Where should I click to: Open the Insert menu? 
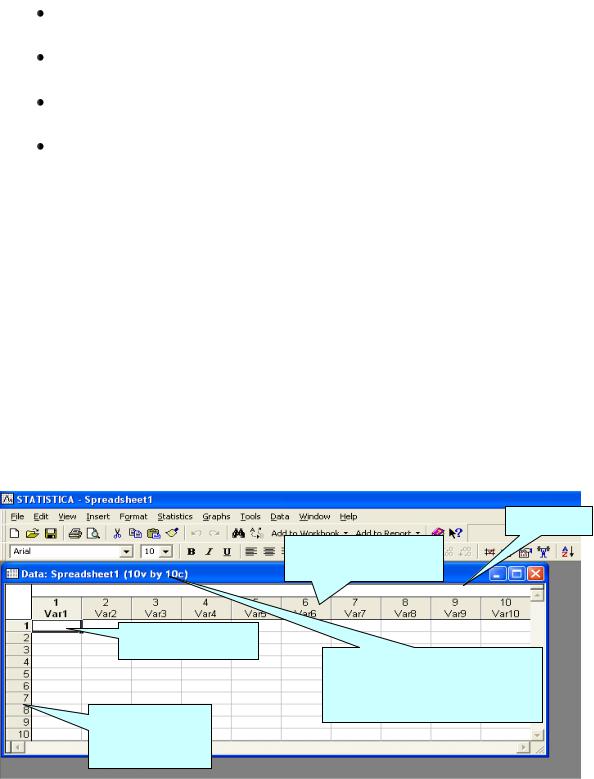[98, 517]
